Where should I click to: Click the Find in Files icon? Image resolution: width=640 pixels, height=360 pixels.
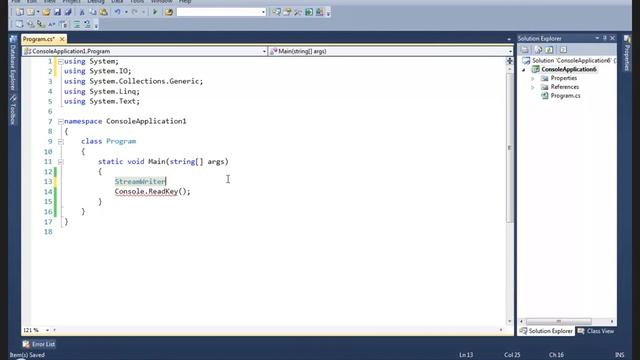click(169, 12)
